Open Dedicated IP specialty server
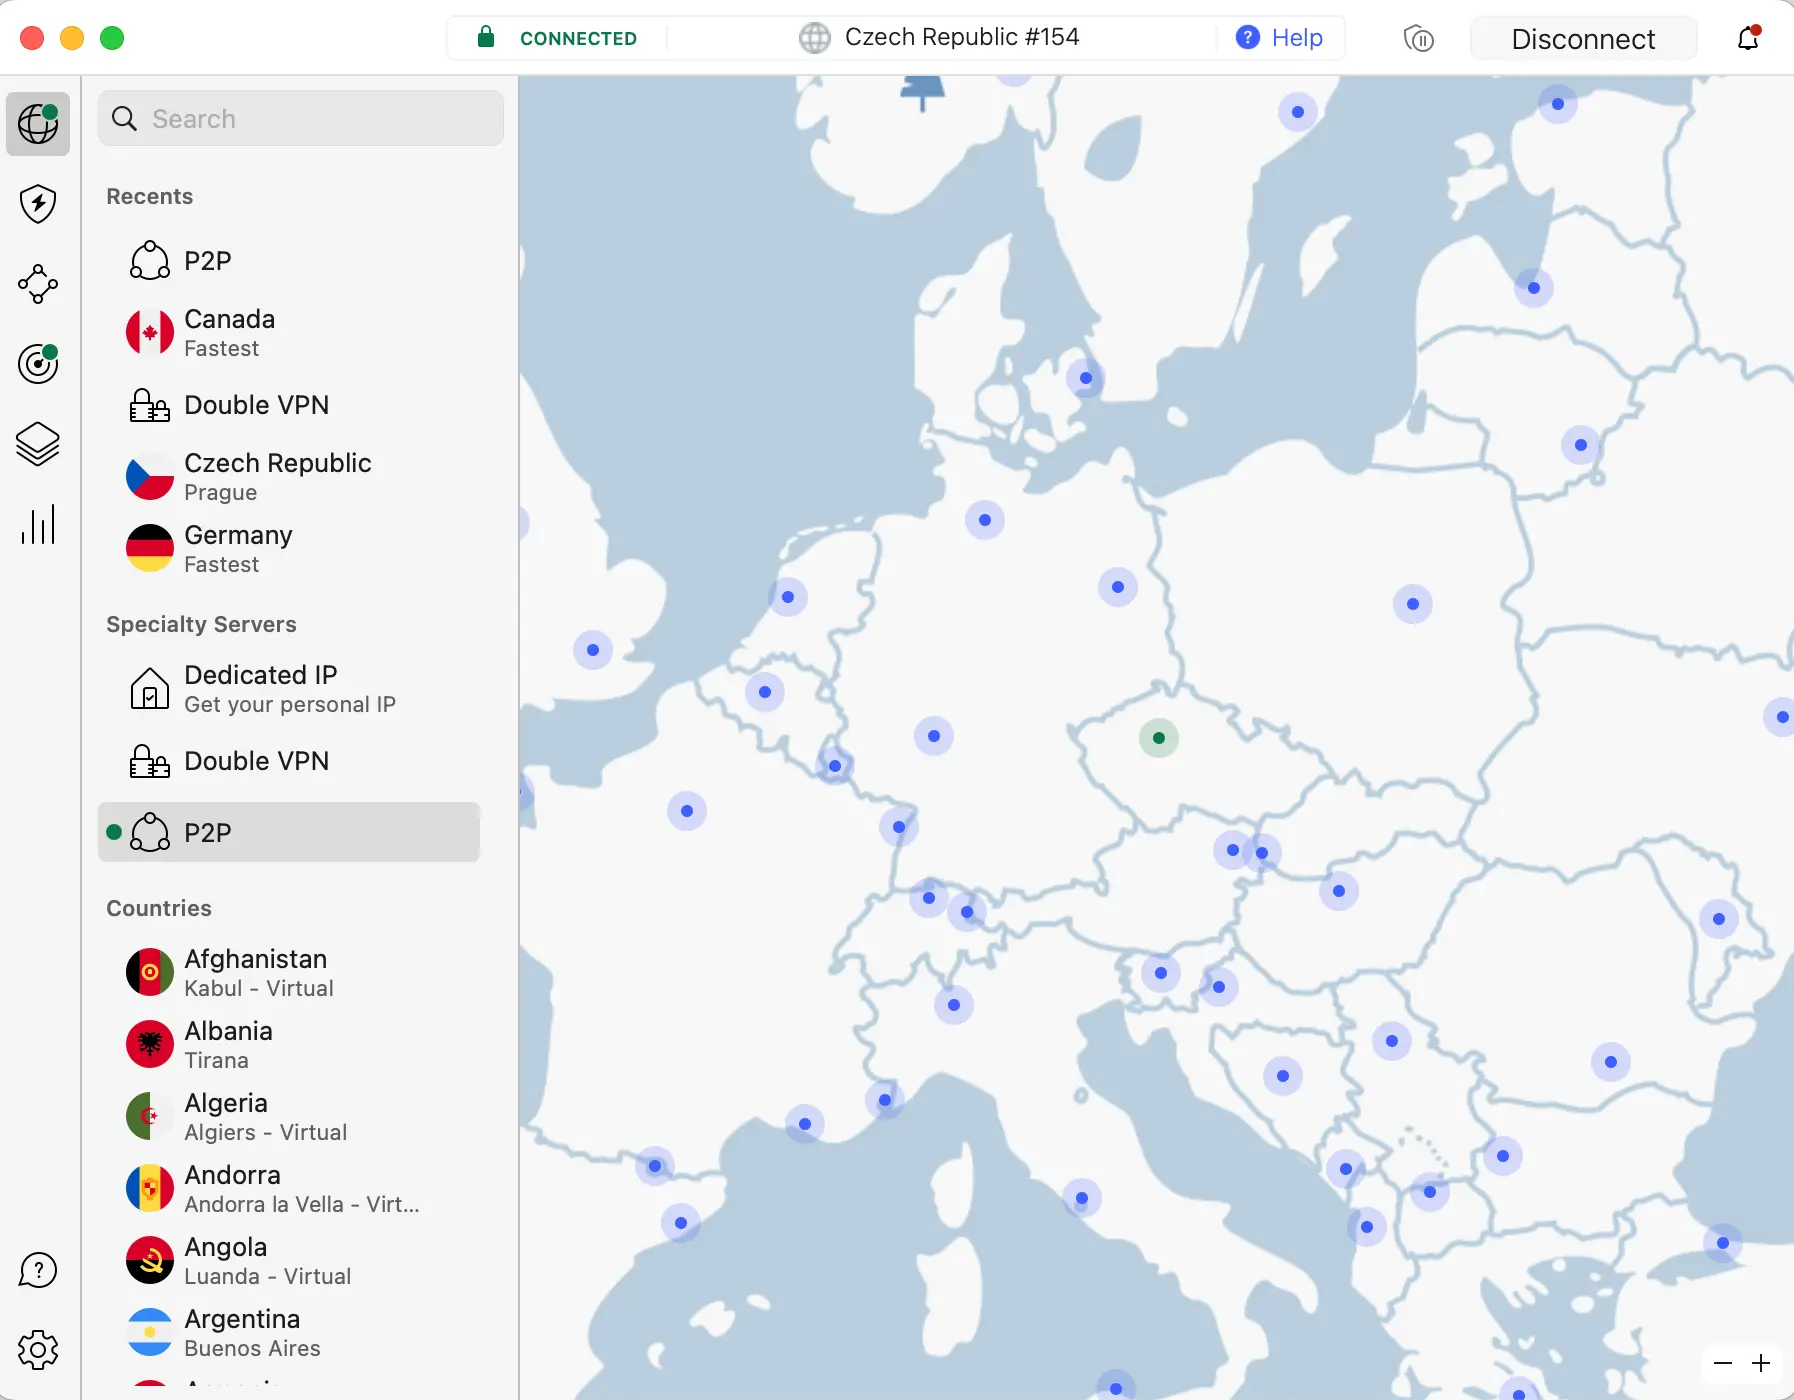 pos(289,689)
